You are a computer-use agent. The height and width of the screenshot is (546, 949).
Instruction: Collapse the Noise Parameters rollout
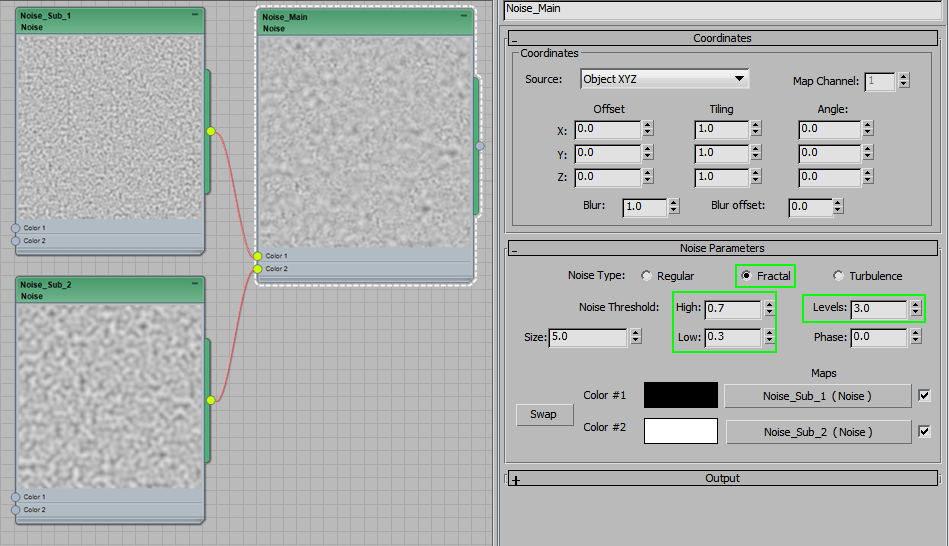[514, 249]
